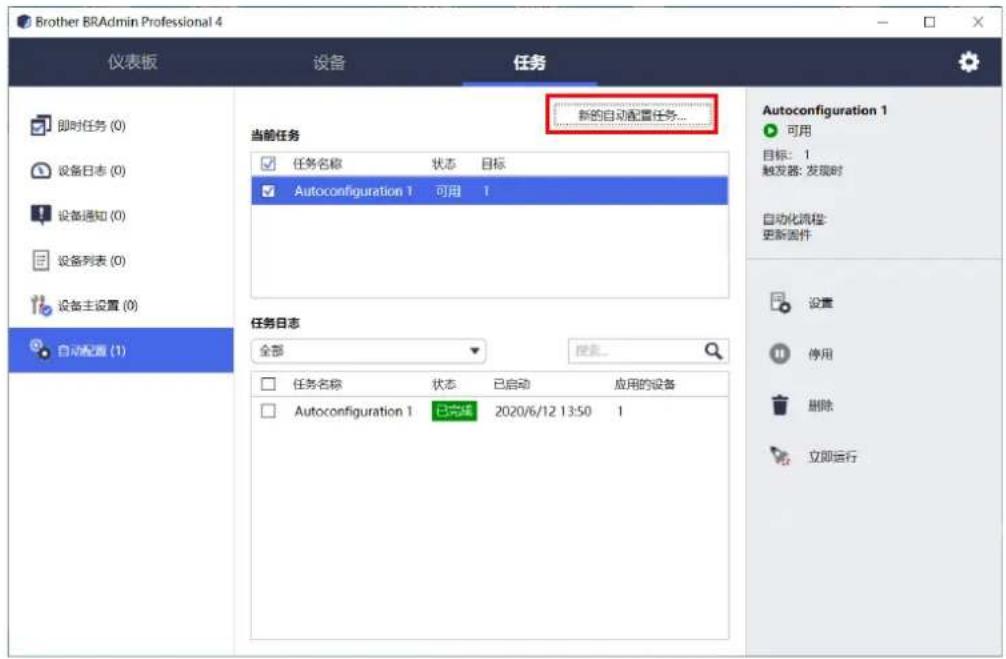
Task: Click the green 可用 status icon
Action: [770, 131]
